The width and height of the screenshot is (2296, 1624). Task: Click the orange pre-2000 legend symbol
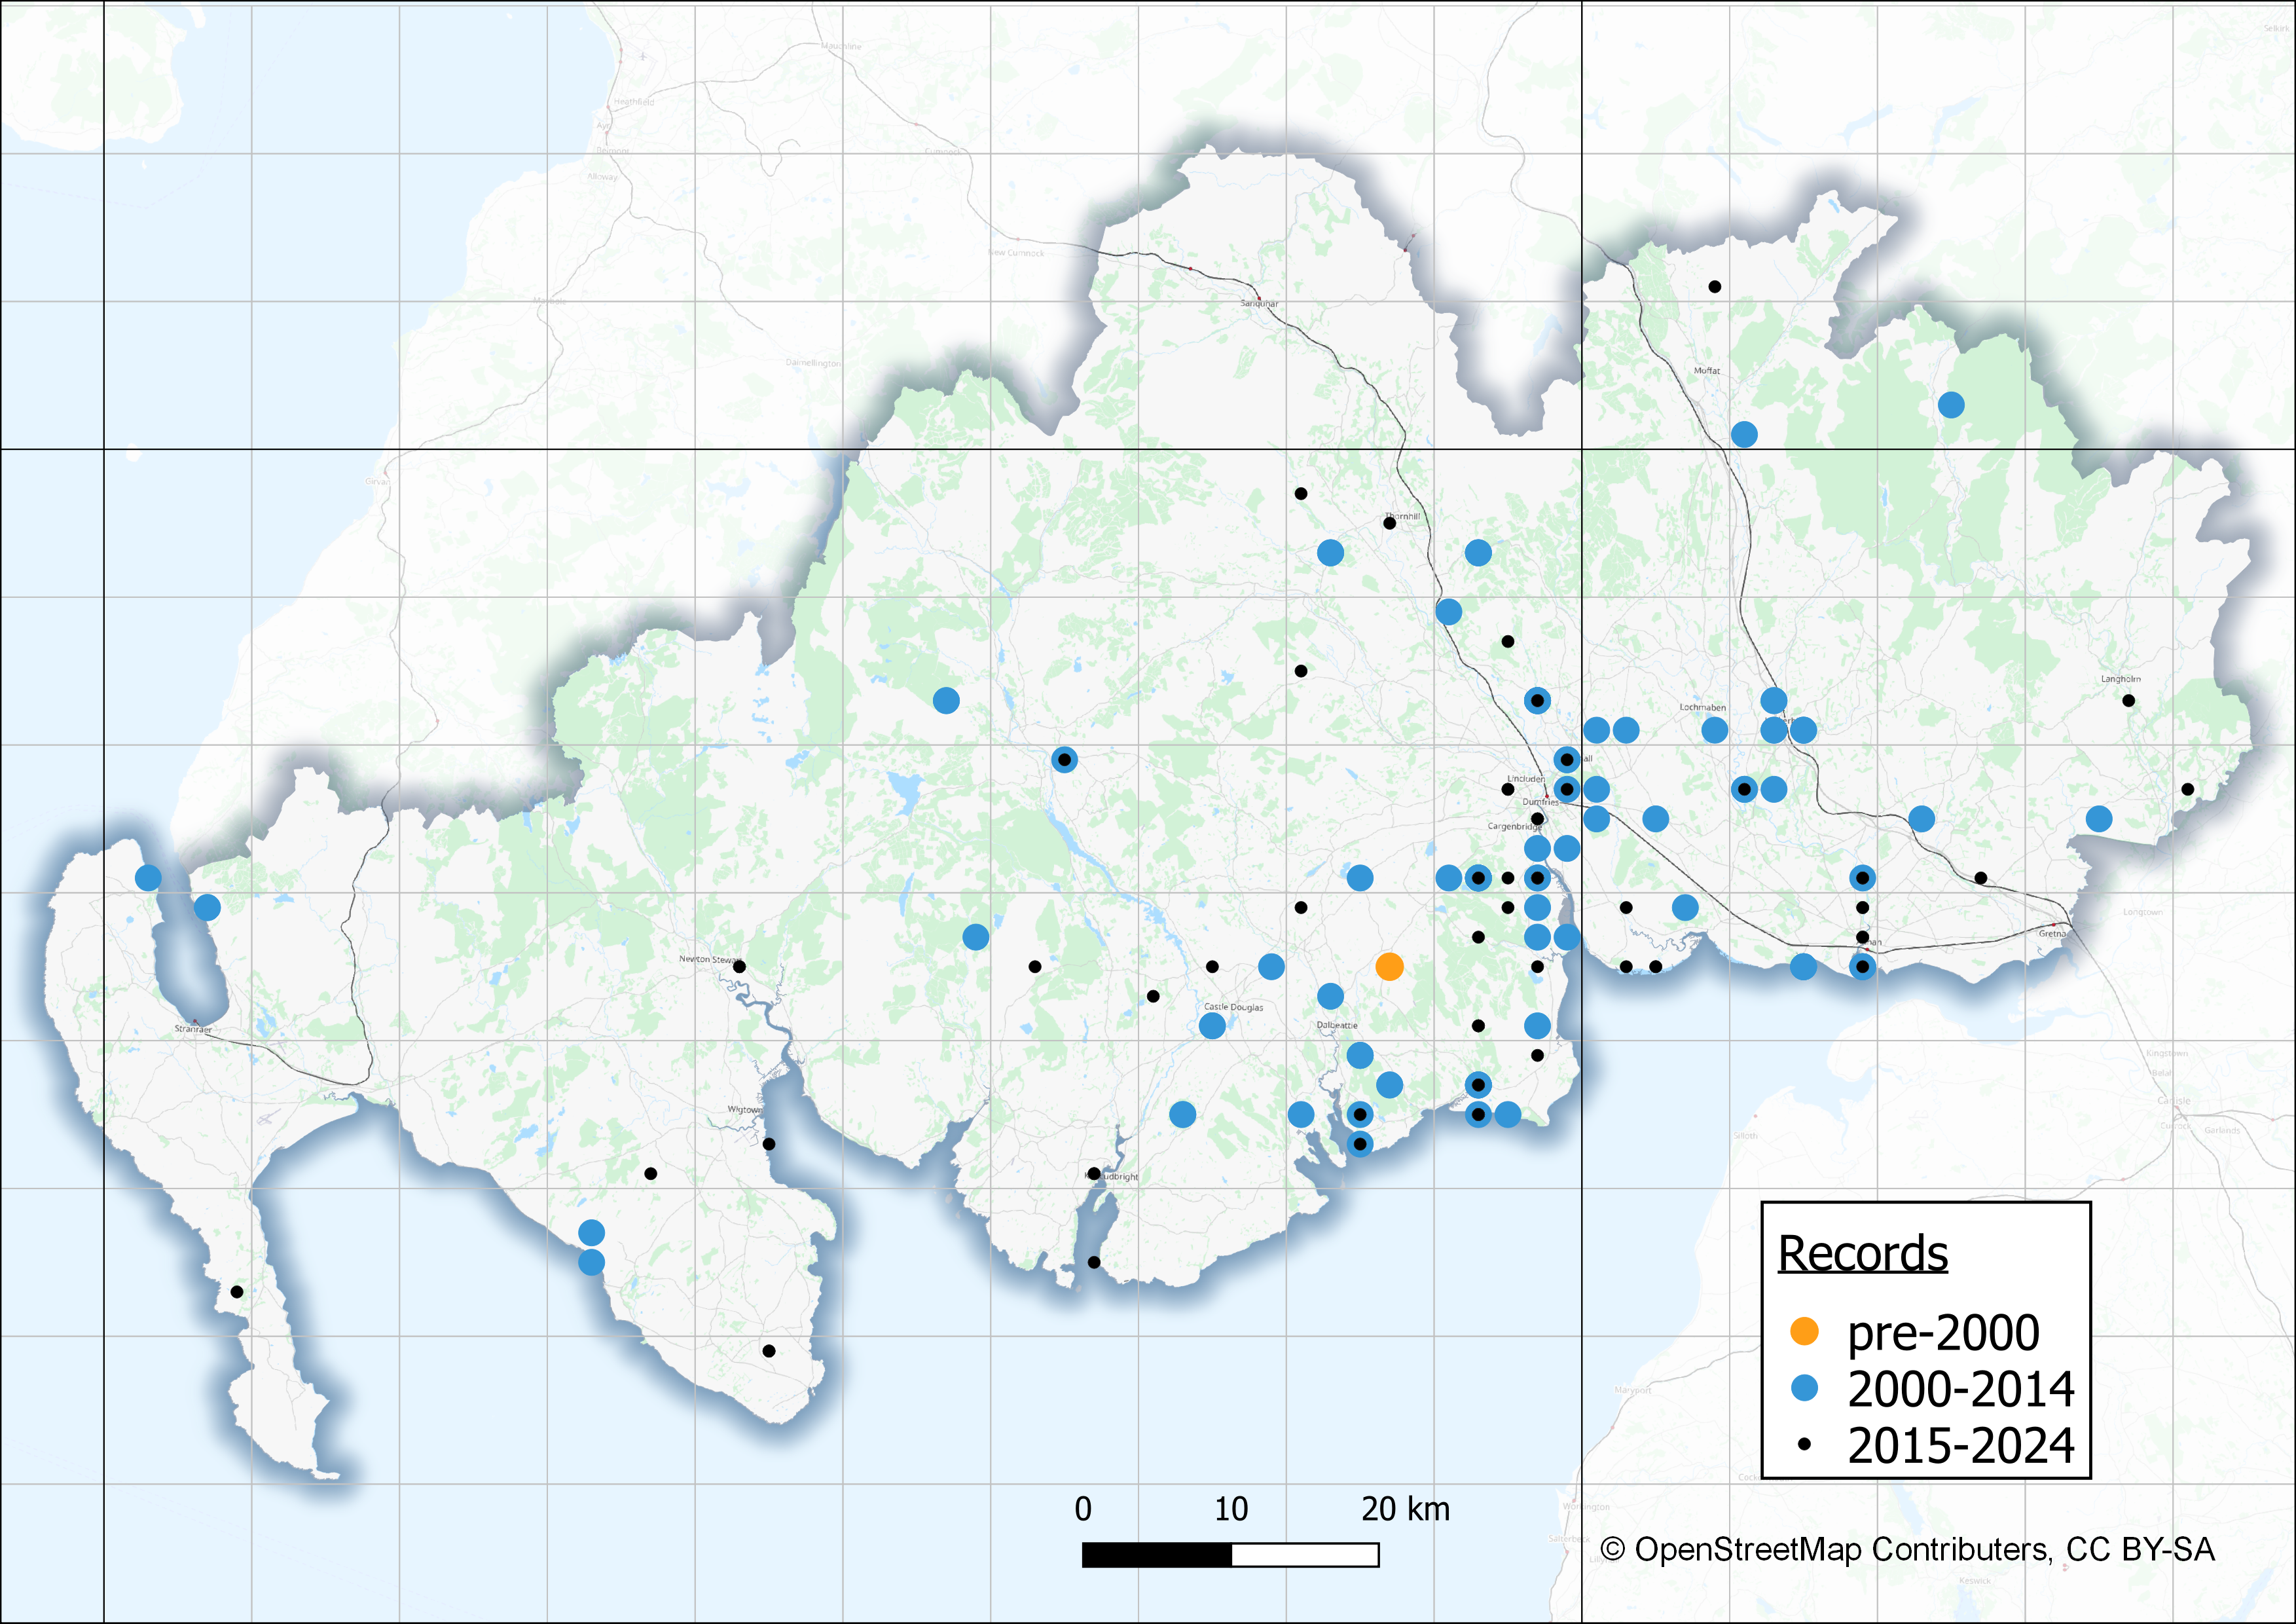tap(1804, 1331)
